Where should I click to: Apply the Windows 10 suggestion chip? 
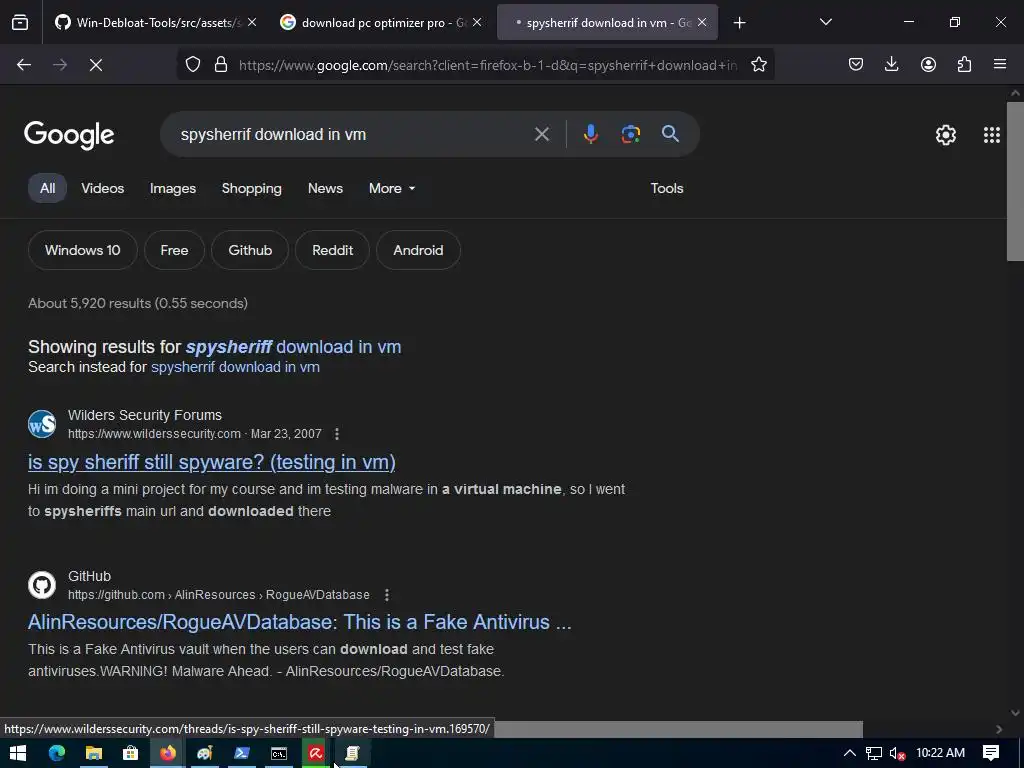click(82, 250)
